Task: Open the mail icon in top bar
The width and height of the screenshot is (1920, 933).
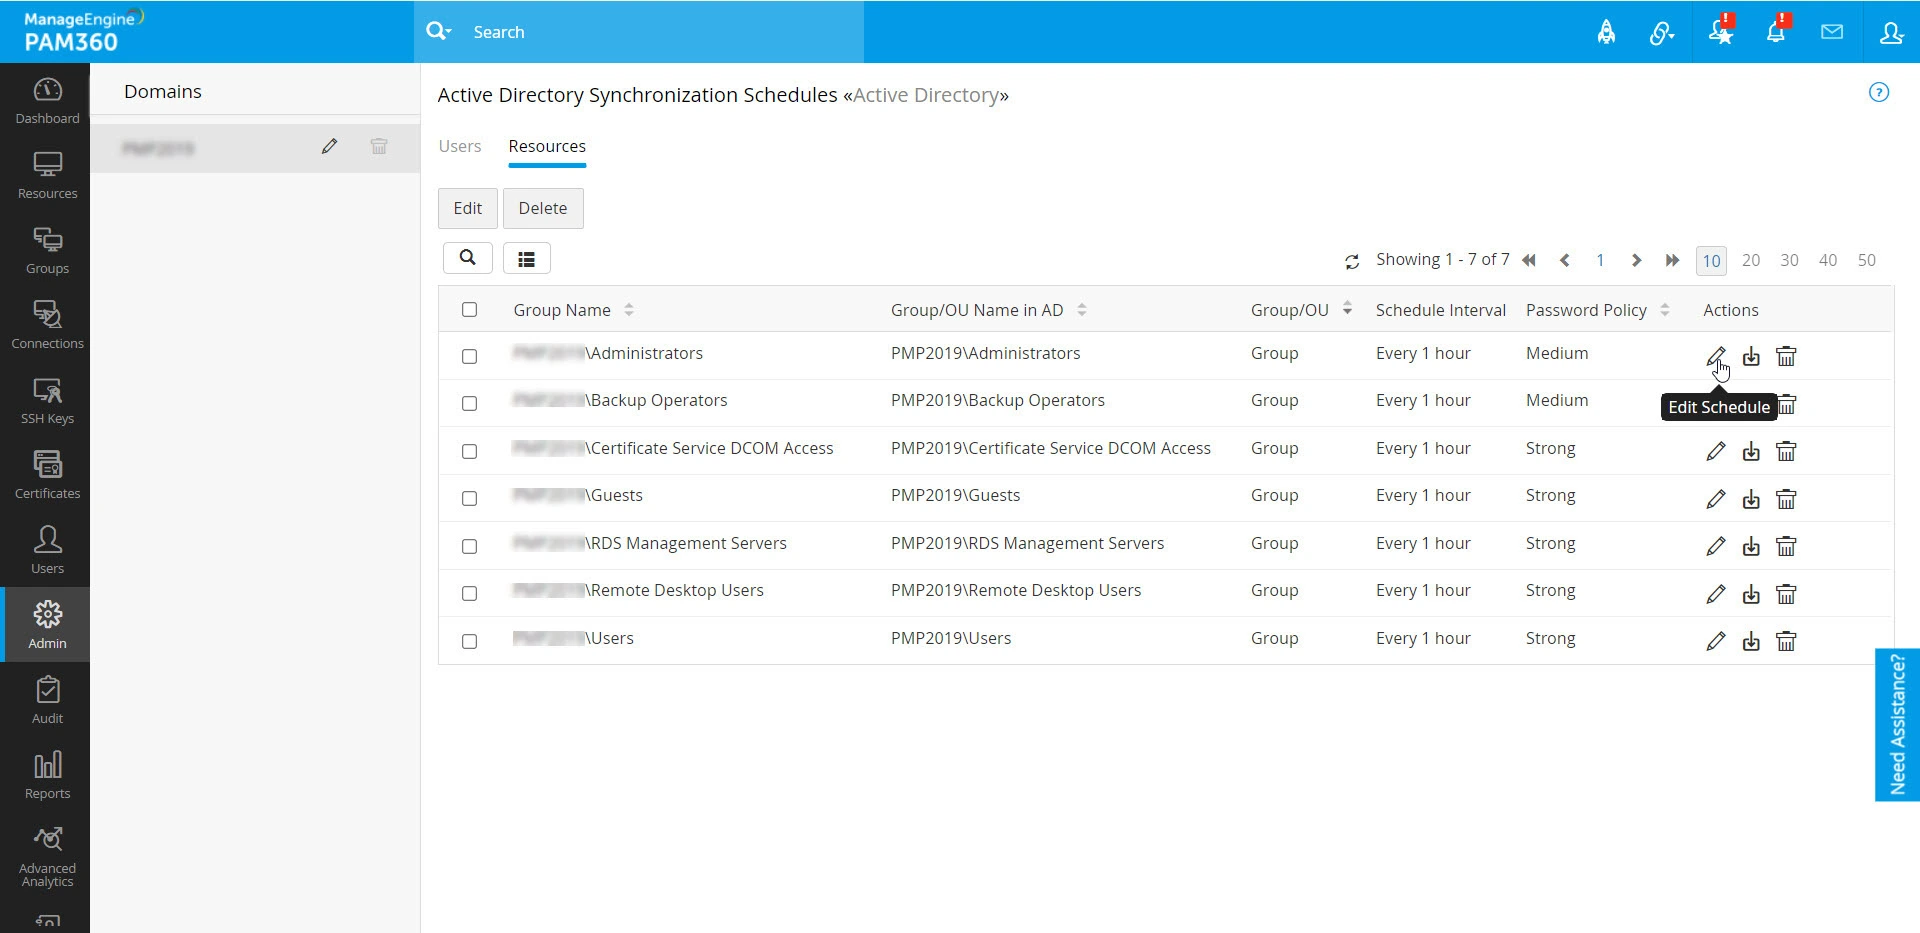Action: tap(1832, 31)
